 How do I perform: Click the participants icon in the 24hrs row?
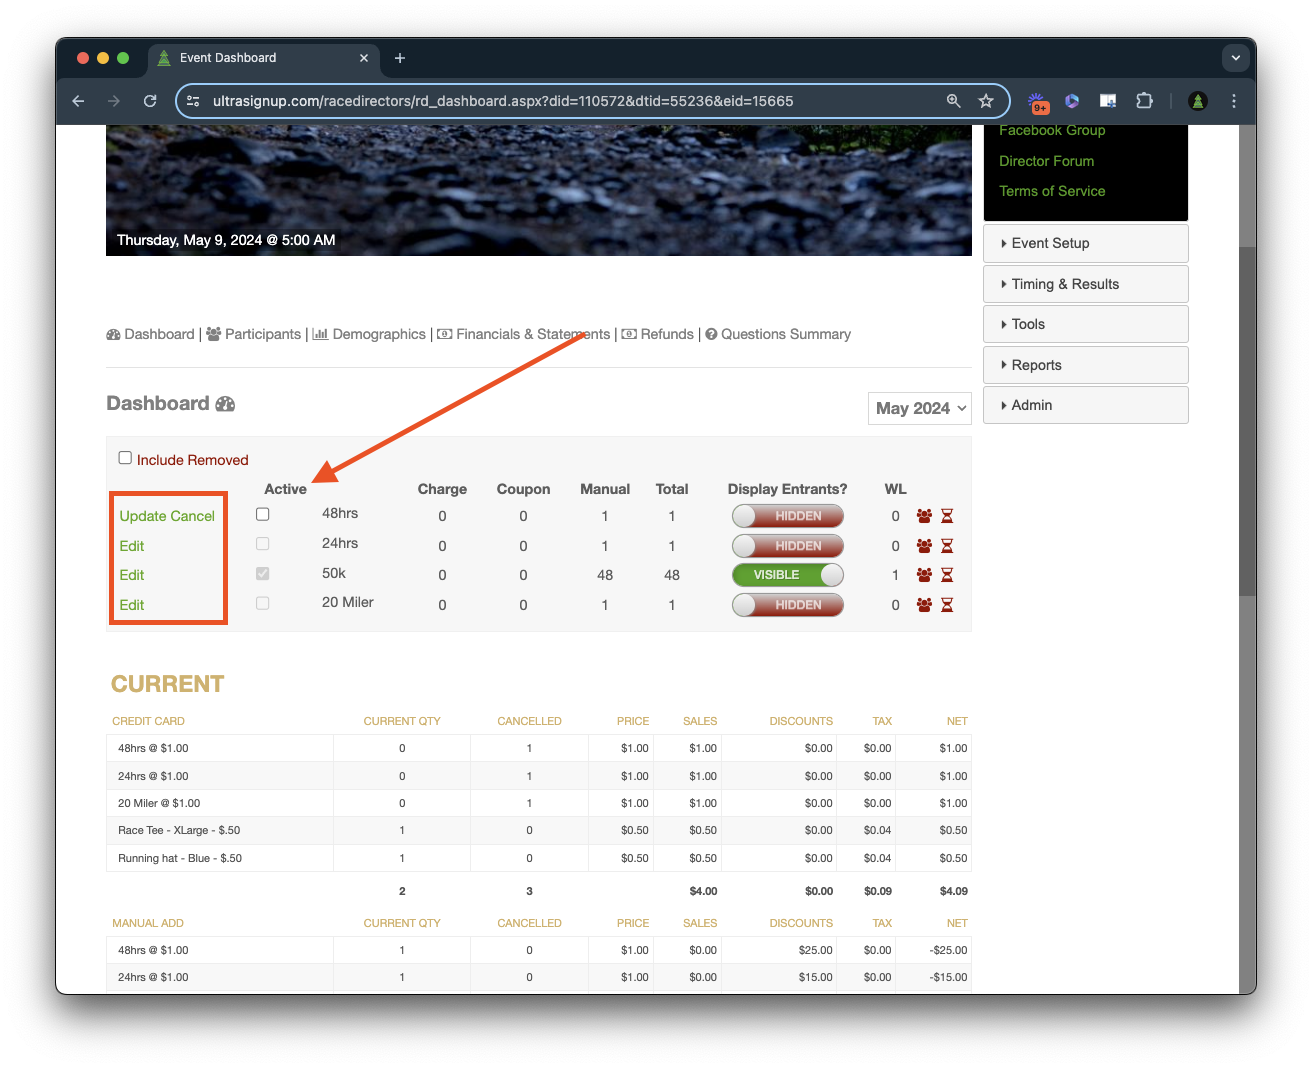click(x=924, y=546)
